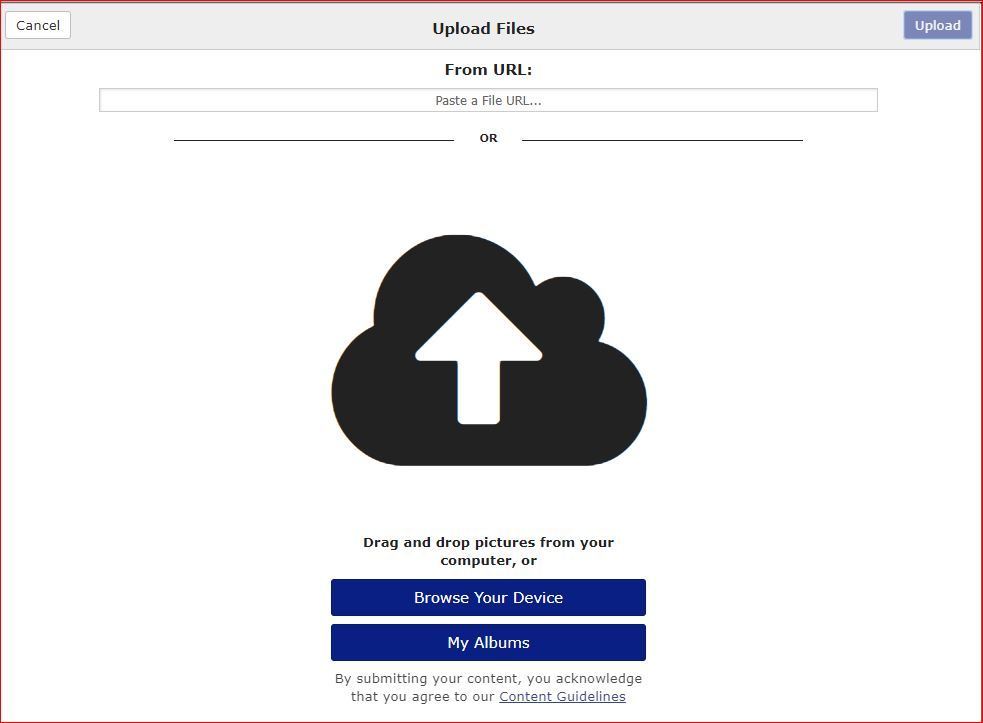This screenshot has height=723, width=983.
Task: Follow the Content Guidelines link
Action: coord(562,697)
